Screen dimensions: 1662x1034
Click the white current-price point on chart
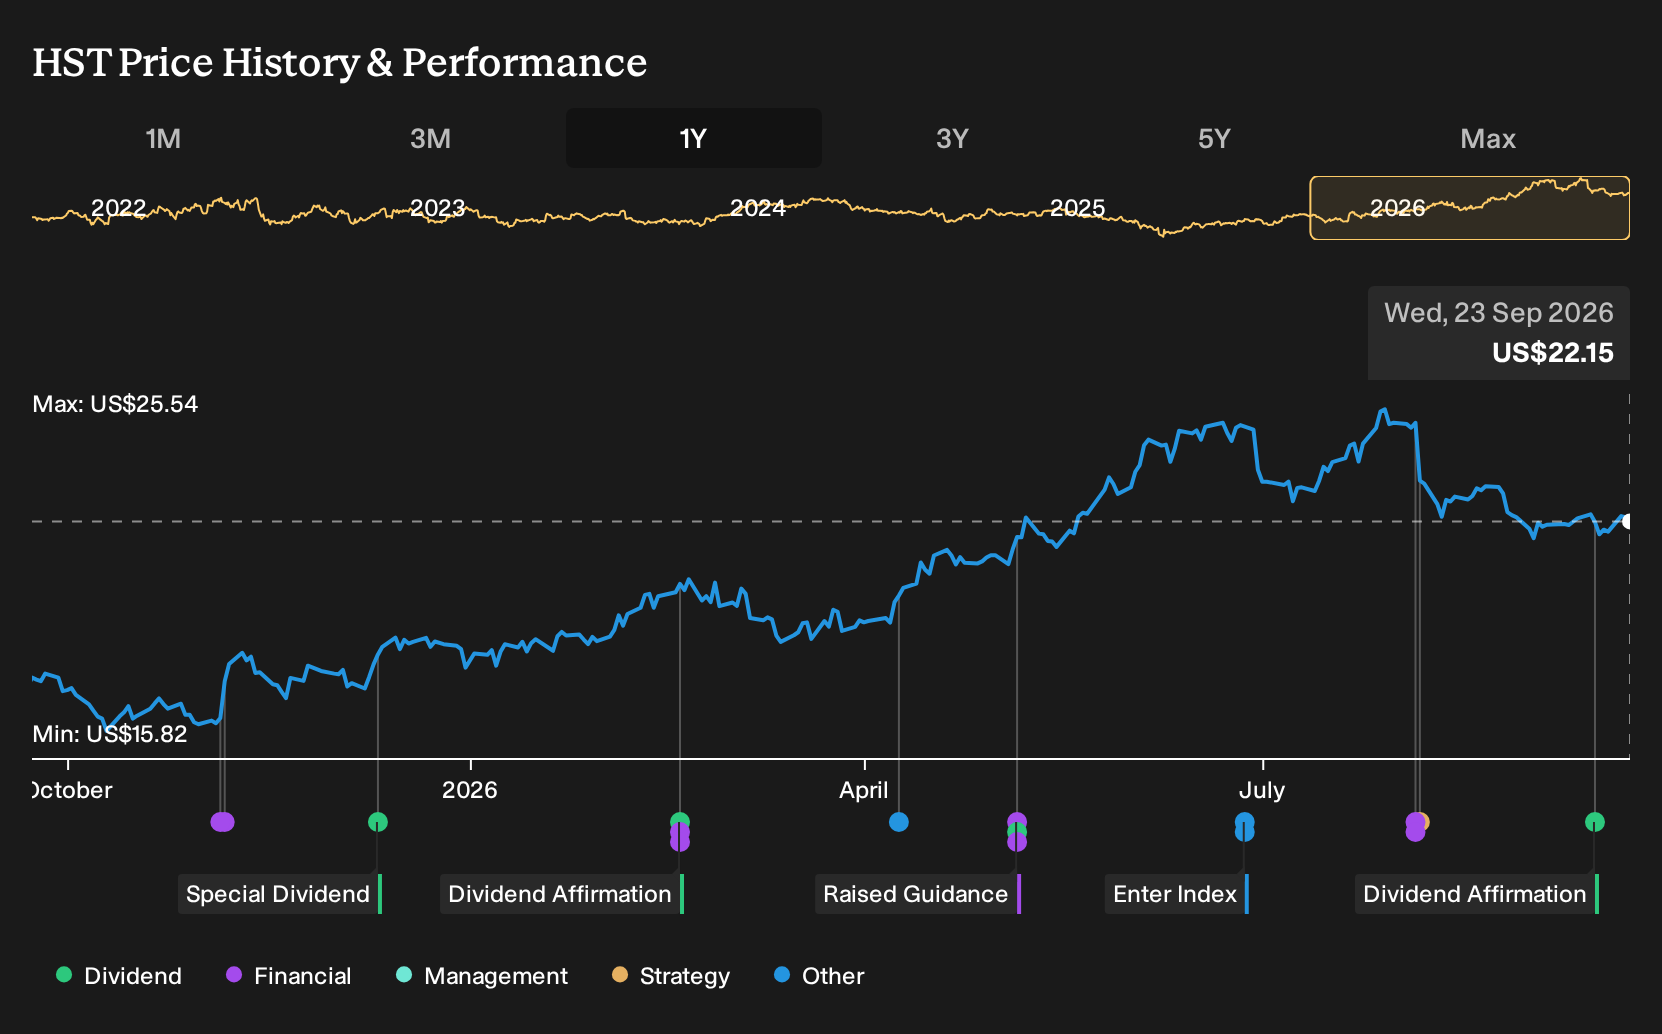click(1628, 521)
